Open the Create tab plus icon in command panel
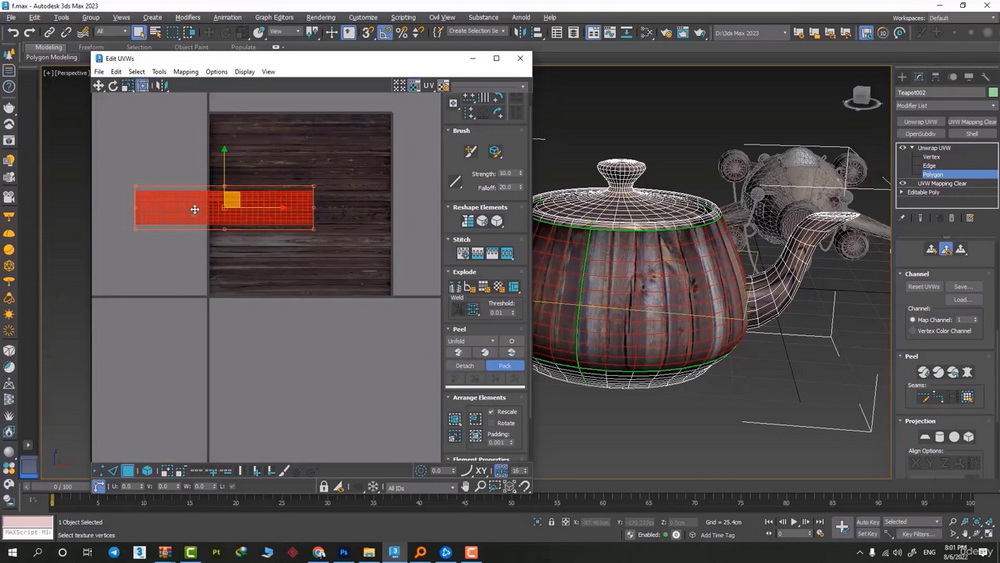Image resolution: width=1000 pixels, height=563 pixels. [x=902, y=77]
